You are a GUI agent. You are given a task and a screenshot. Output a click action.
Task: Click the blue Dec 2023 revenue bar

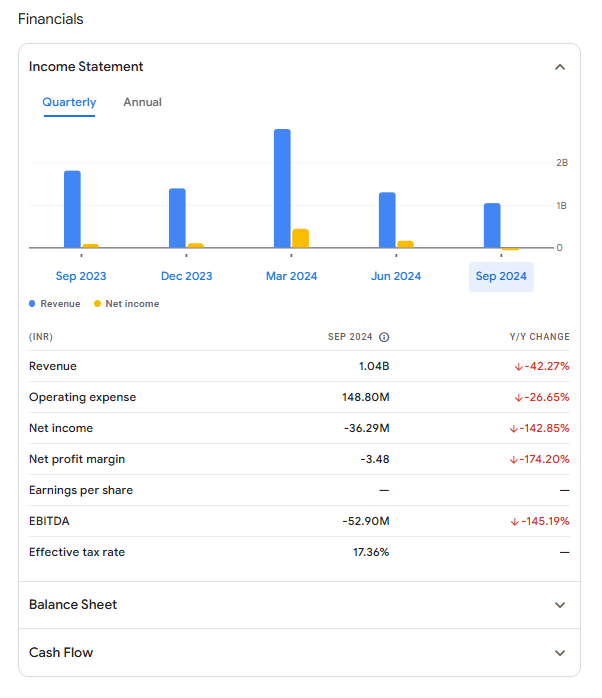click(x=177, y=218)
